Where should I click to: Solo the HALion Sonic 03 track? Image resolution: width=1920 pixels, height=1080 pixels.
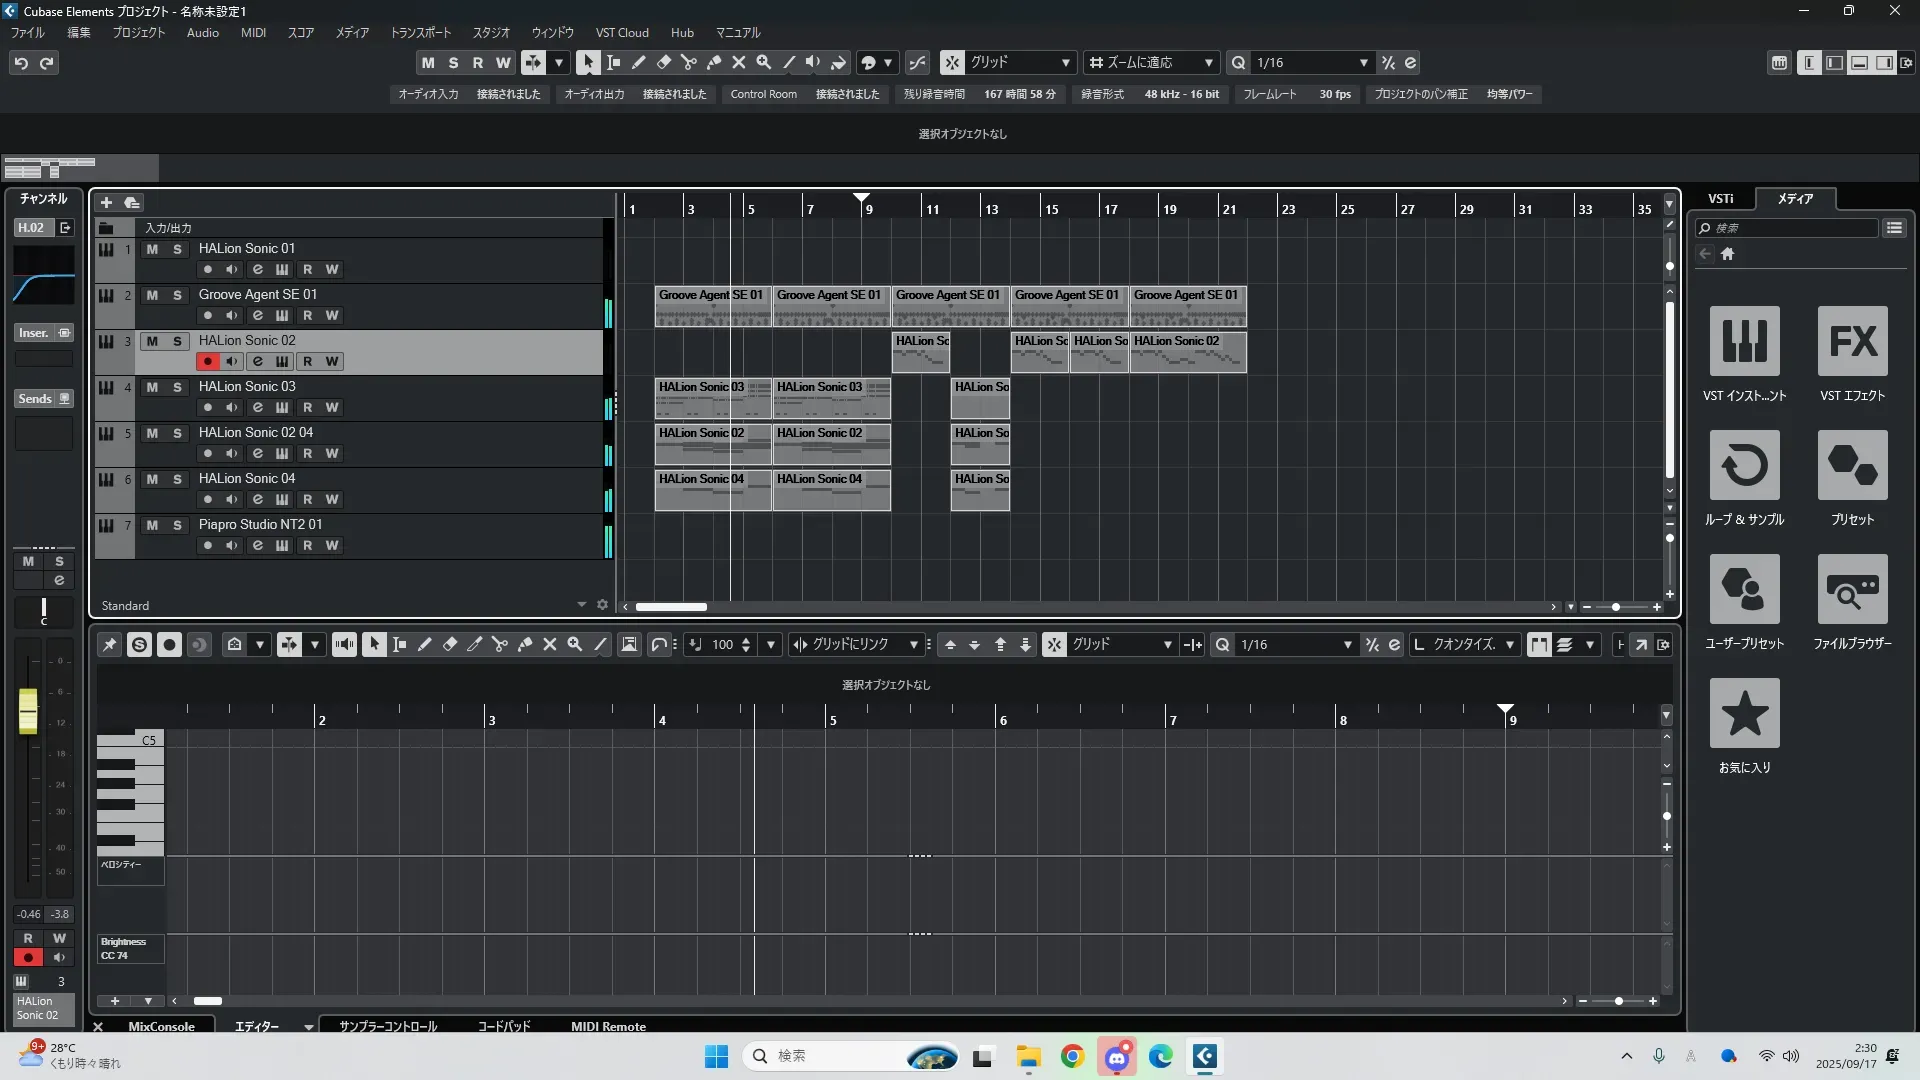177,387
